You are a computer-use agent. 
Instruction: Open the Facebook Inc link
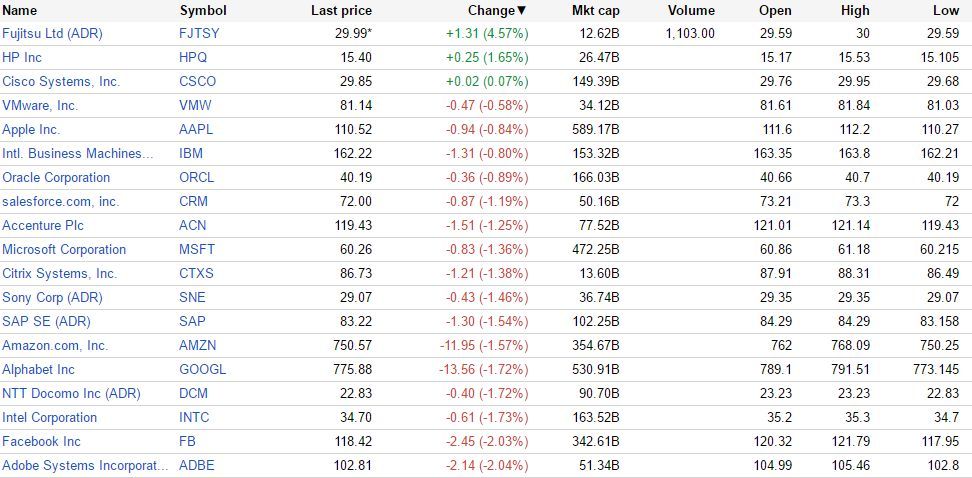click(x=41, y=441)
